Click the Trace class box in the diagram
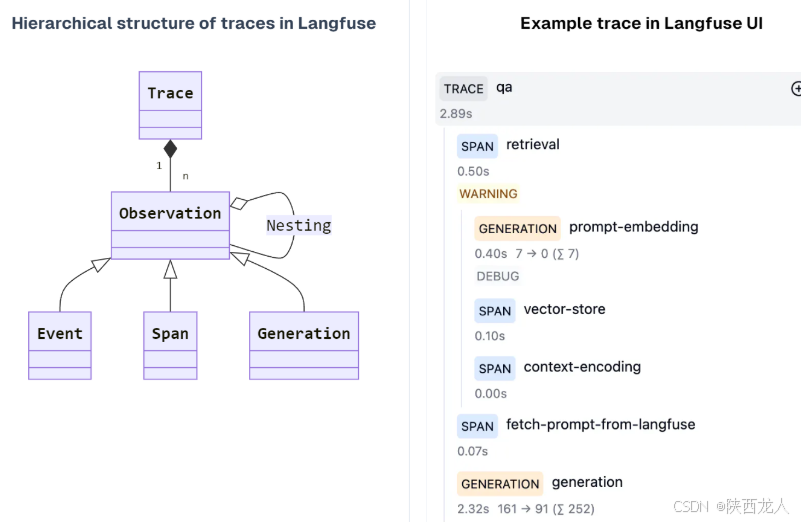The width and height of the screenshot is (801, 522). (170, 105)
